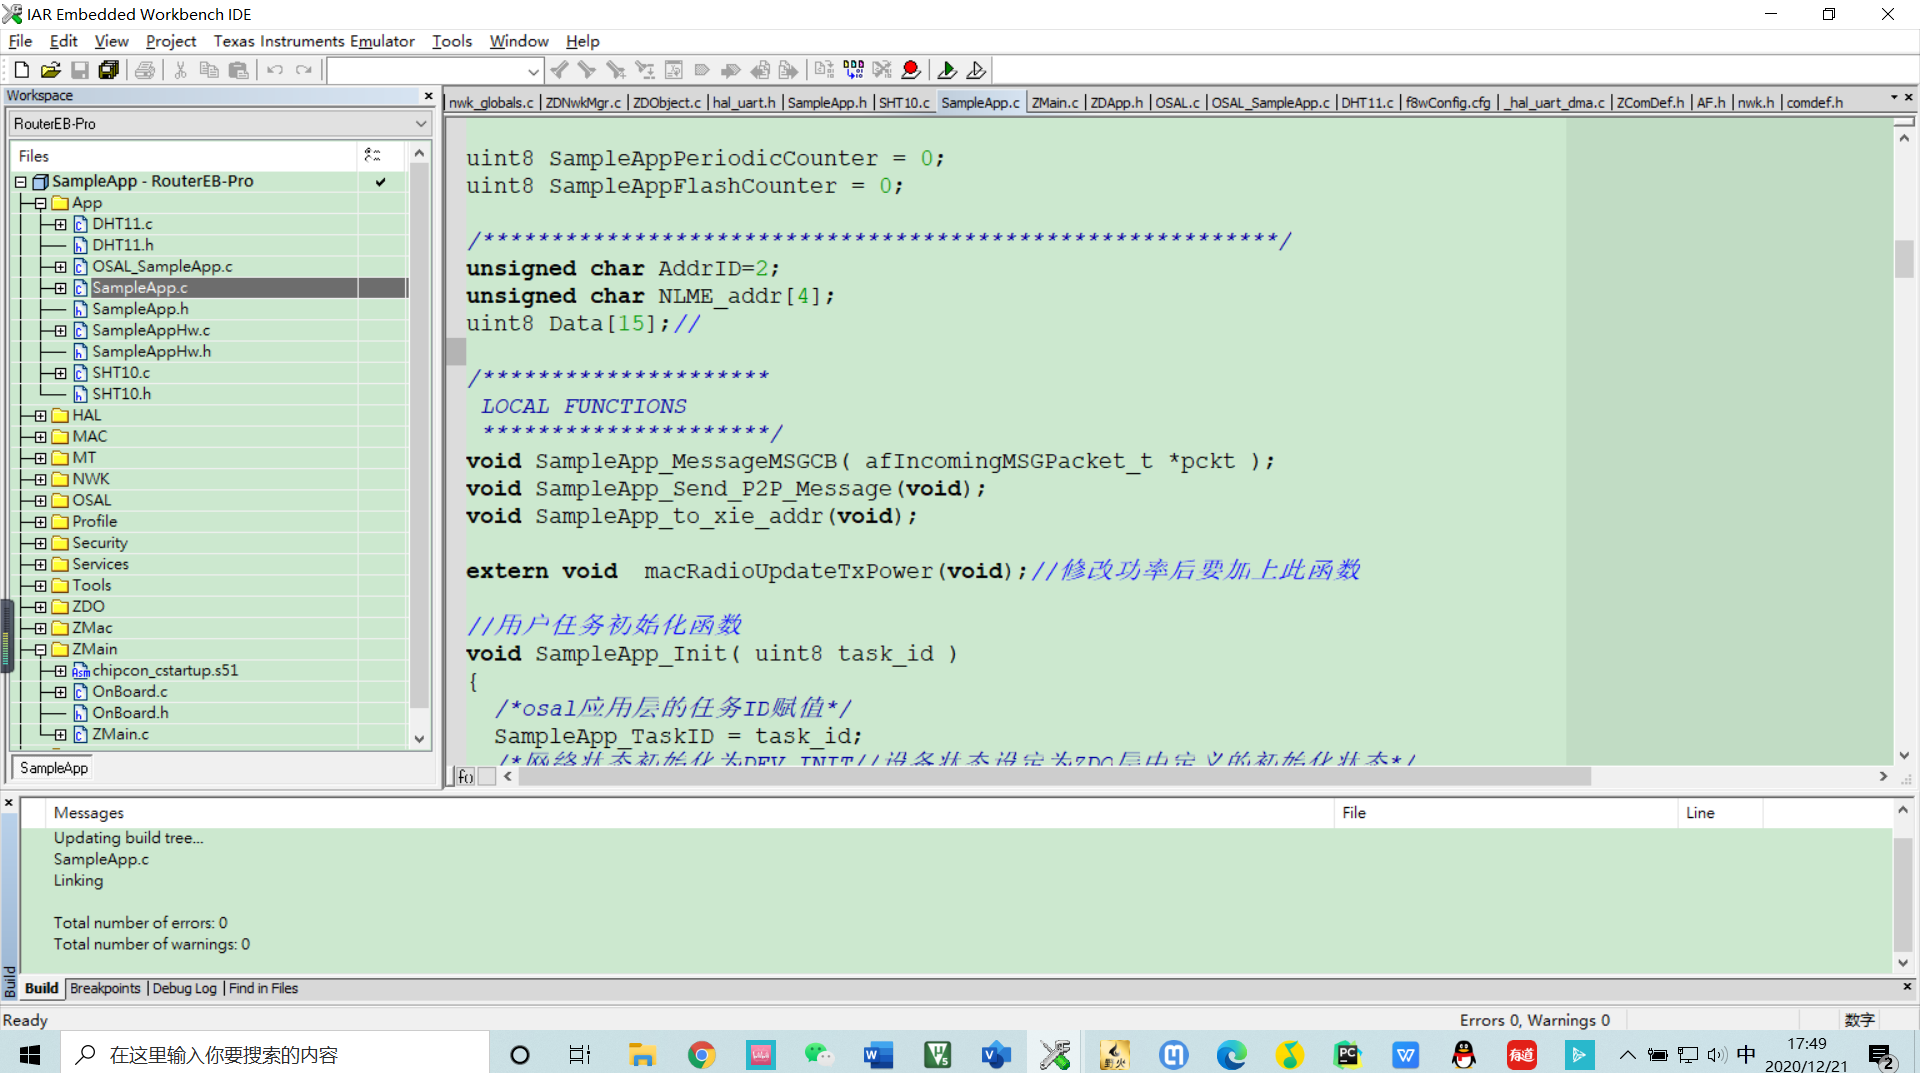Show the open editor tabs list arrow
Viewport: 1920px width, 1073px height.
[x=1893, y=97]
